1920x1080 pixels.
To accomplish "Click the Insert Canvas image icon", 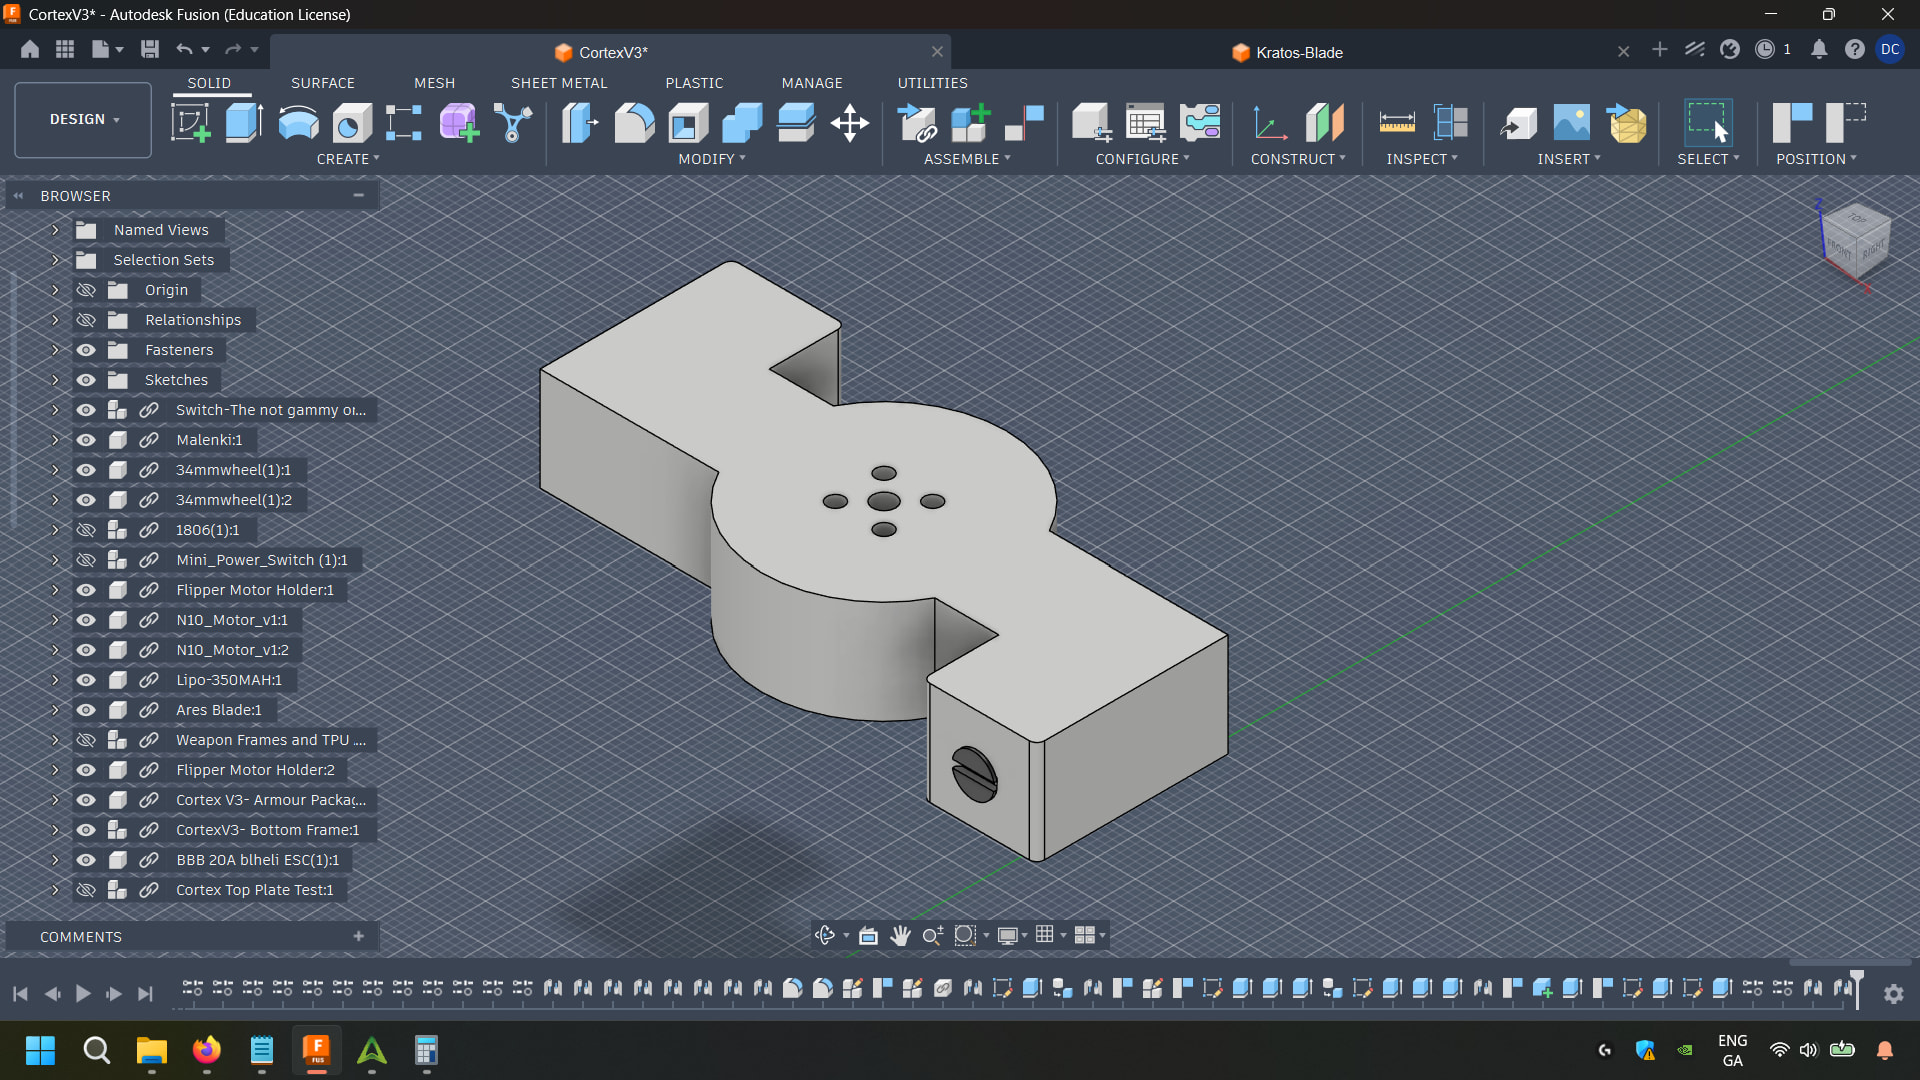I will coord(1571,123).
